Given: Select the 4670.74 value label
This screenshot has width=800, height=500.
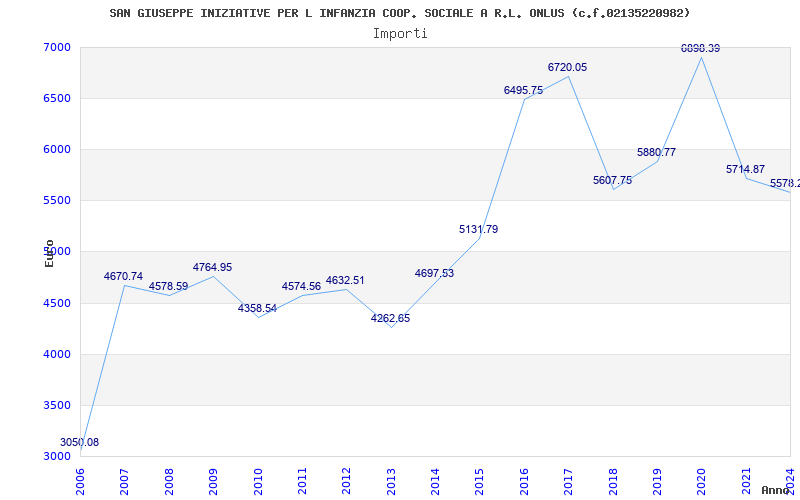Looking at the screenshot, I should [x=123, y=276].
